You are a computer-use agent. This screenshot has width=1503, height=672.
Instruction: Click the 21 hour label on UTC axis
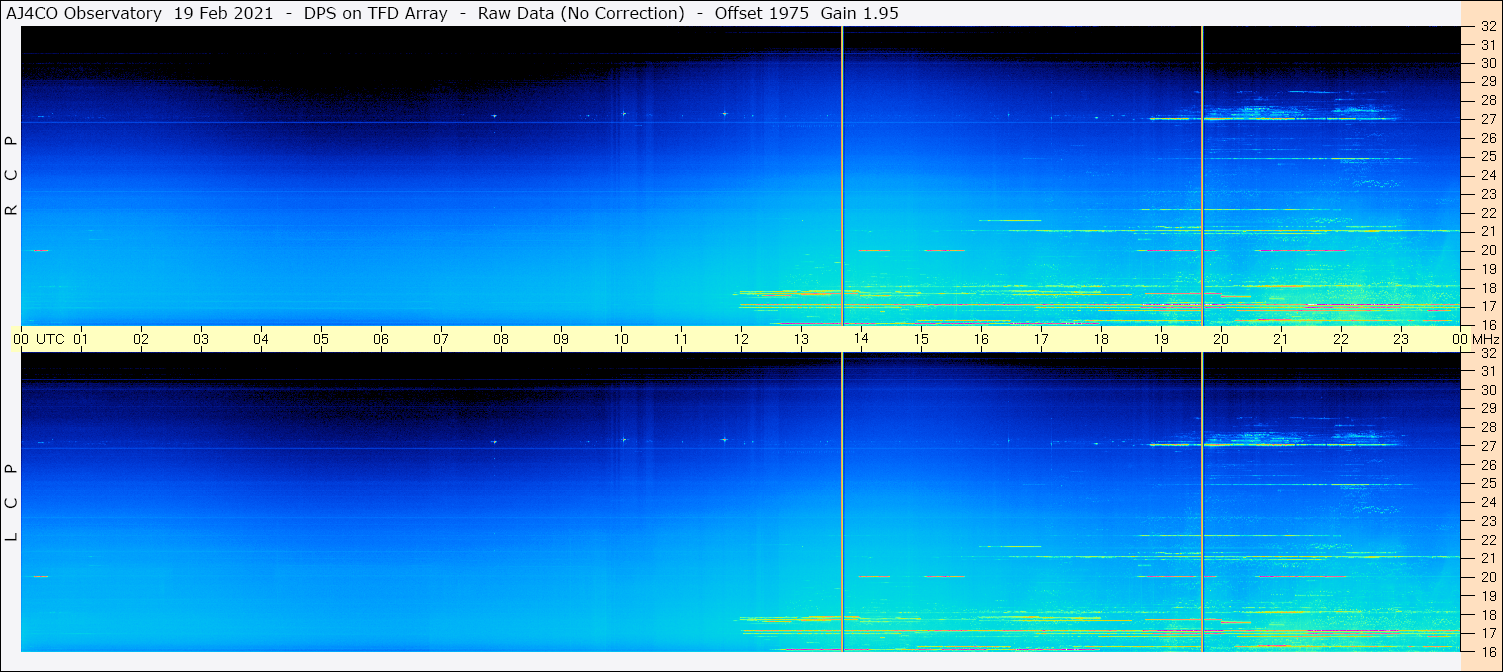(1281, 339)
